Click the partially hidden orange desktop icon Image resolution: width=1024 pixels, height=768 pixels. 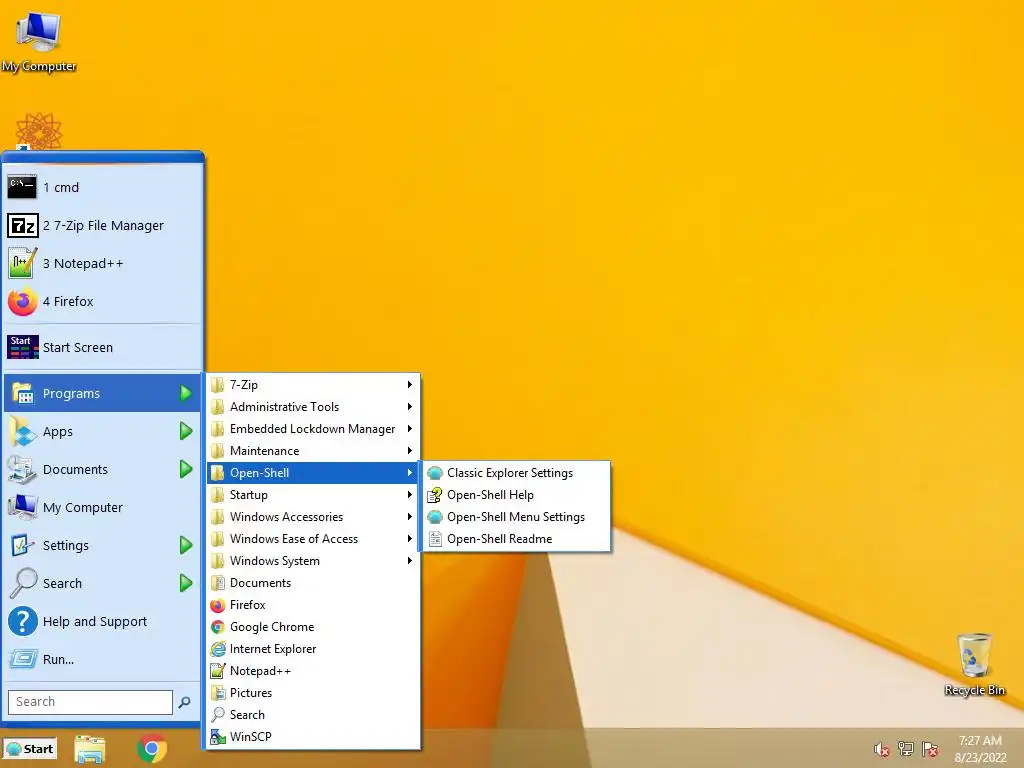pos(39,131)
